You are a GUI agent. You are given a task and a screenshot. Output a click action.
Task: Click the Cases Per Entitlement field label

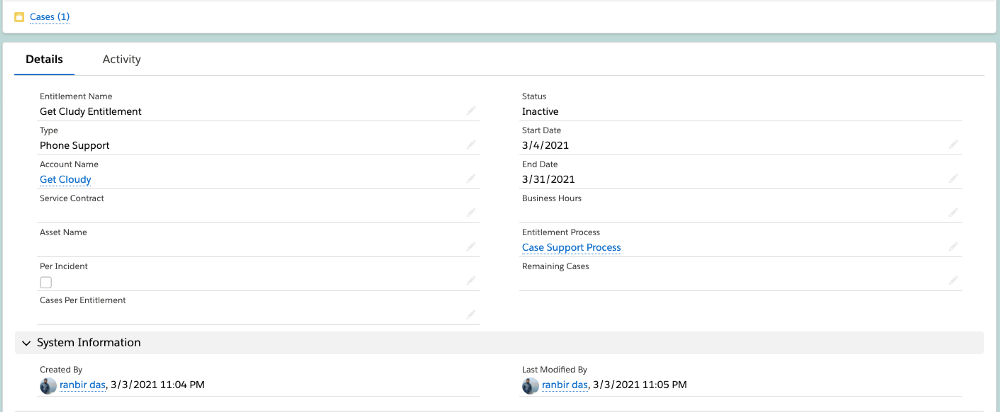point(82,300)
